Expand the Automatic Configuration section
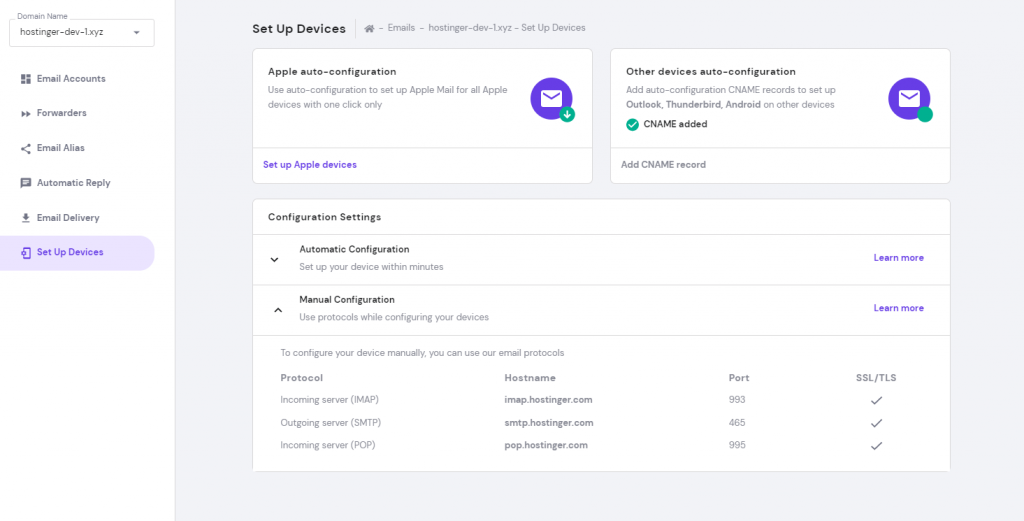 [x=275, y=259]
